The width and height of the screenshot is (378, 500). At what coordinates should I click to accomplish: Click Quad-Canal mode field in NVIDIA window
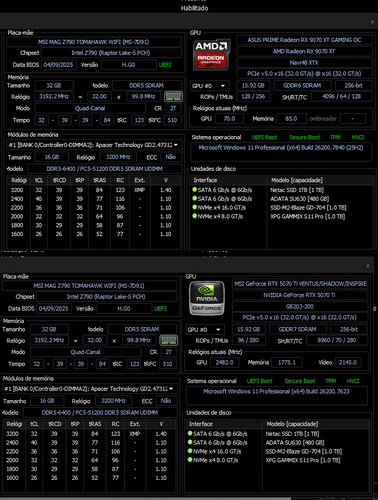coord(85,352)
